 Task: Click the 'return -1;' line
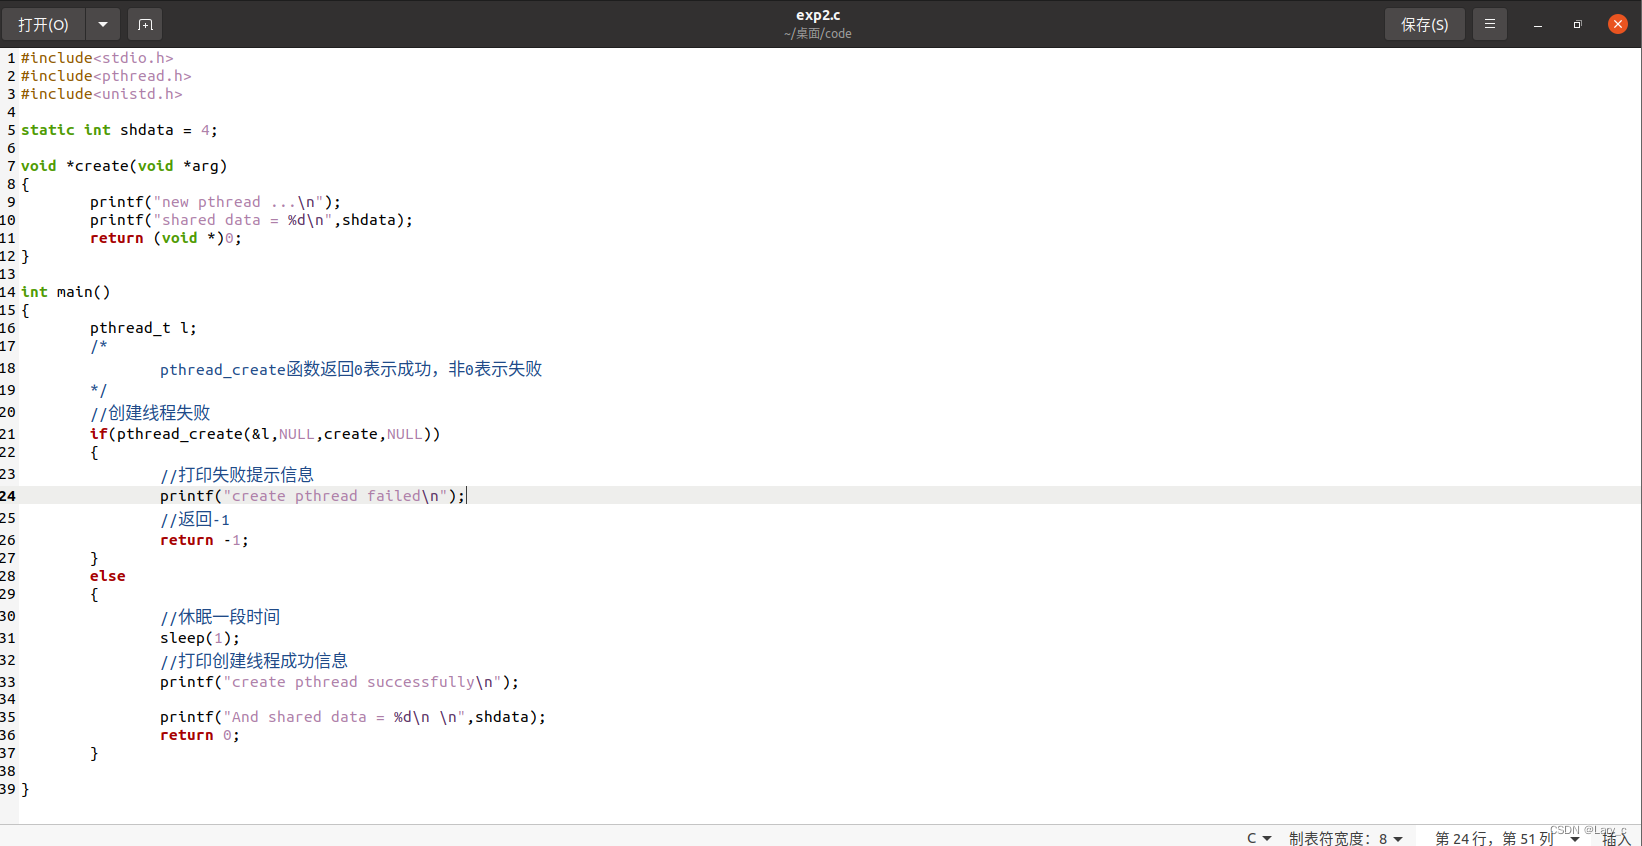click(204, 540)
